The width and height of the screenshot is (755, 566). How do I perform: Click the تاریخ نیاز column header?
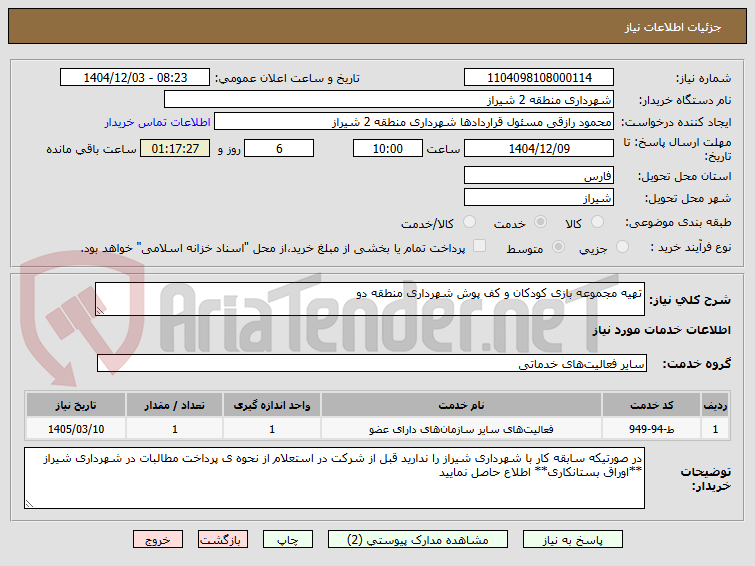click(x=76, y=405)
